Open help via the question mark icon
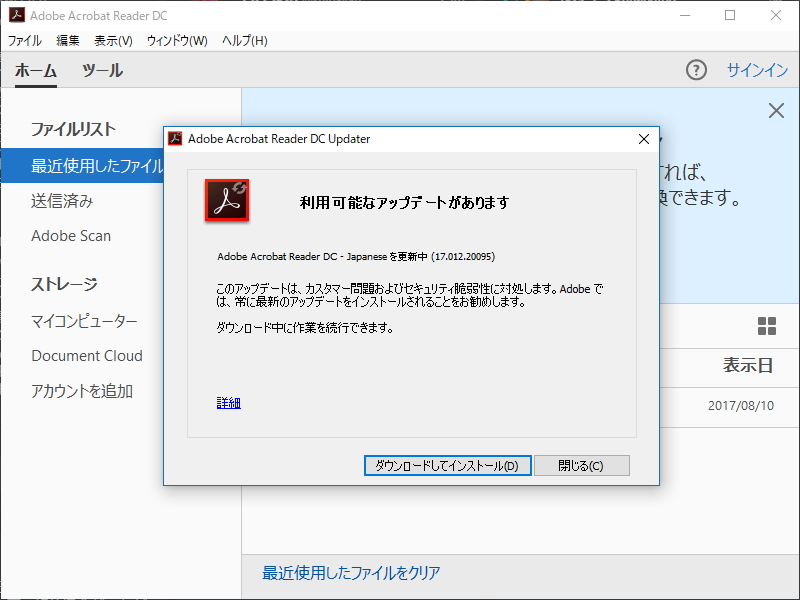 [696, 71]
